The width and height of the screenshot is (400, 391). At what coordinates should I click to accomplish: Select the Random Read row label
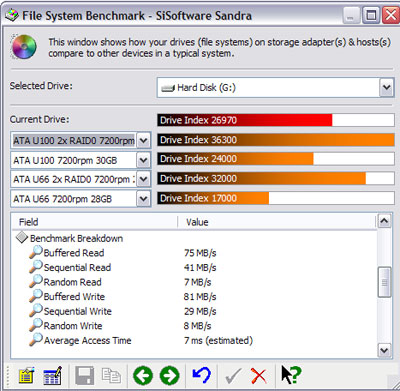tap(73, 282)
